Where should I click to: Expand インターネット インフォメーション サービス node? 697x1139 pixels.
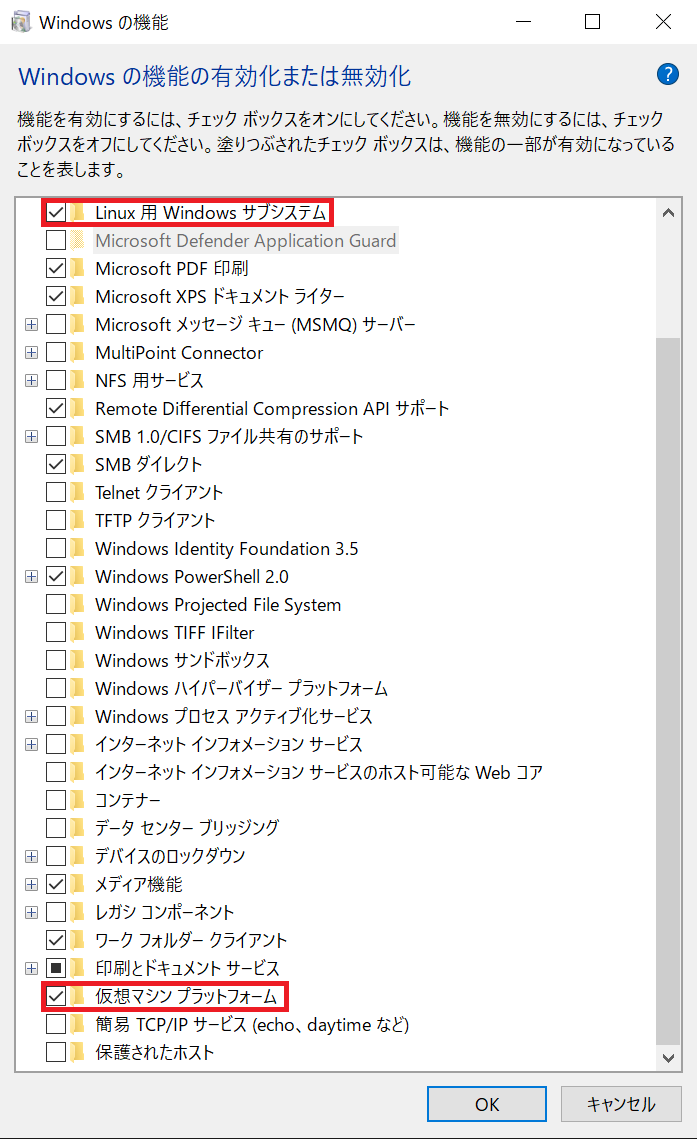coord(32,745)
